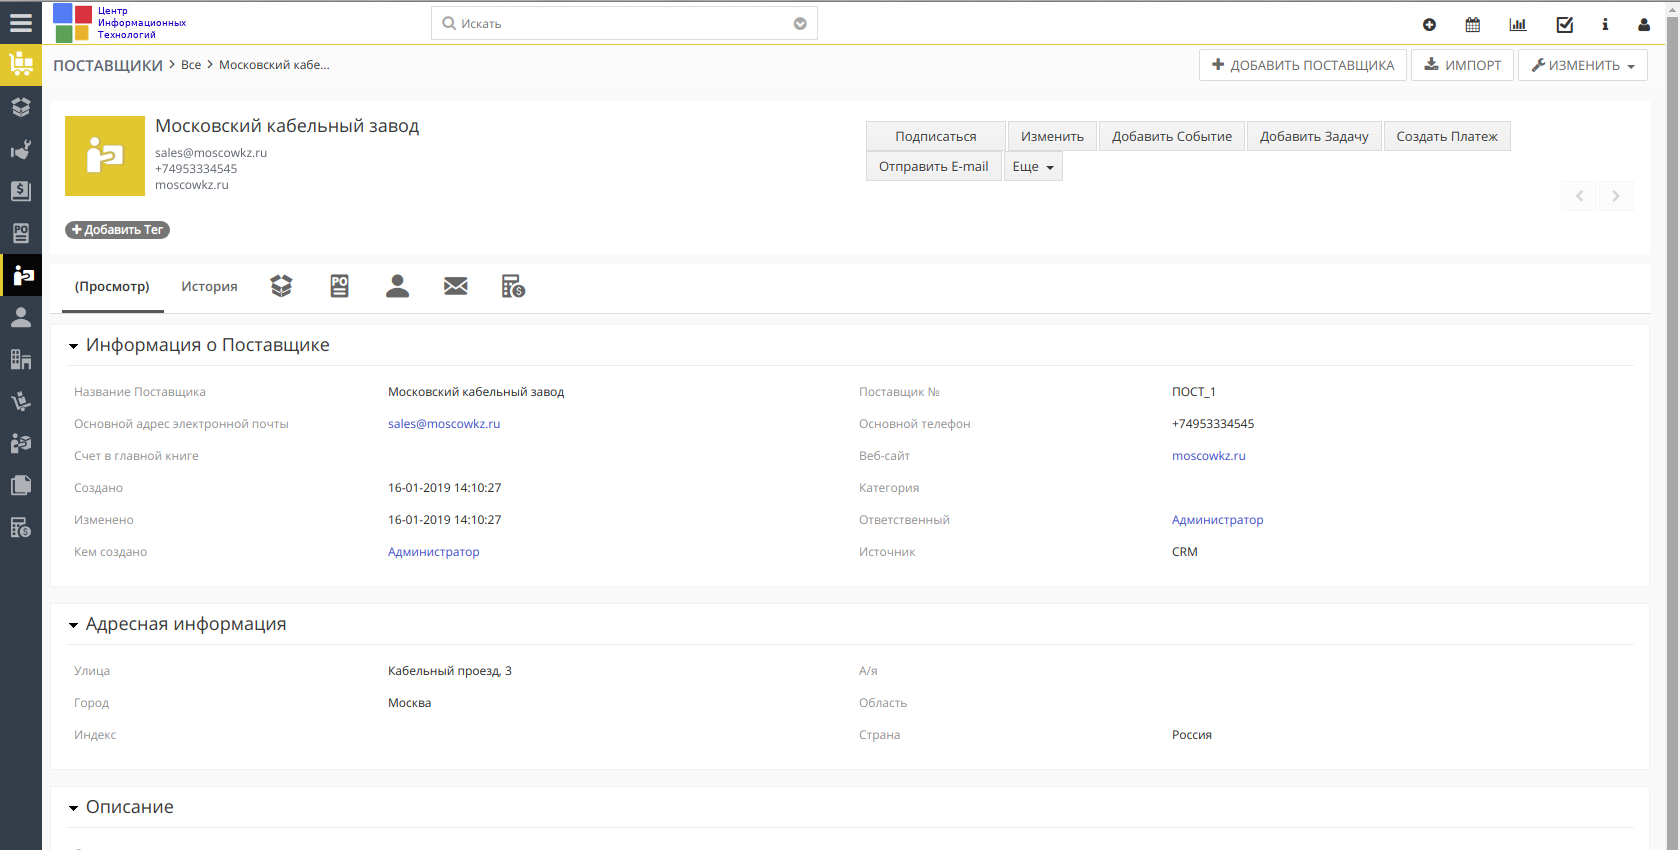
Task: Open the related Contacts person tab
Action: [397, 287]
